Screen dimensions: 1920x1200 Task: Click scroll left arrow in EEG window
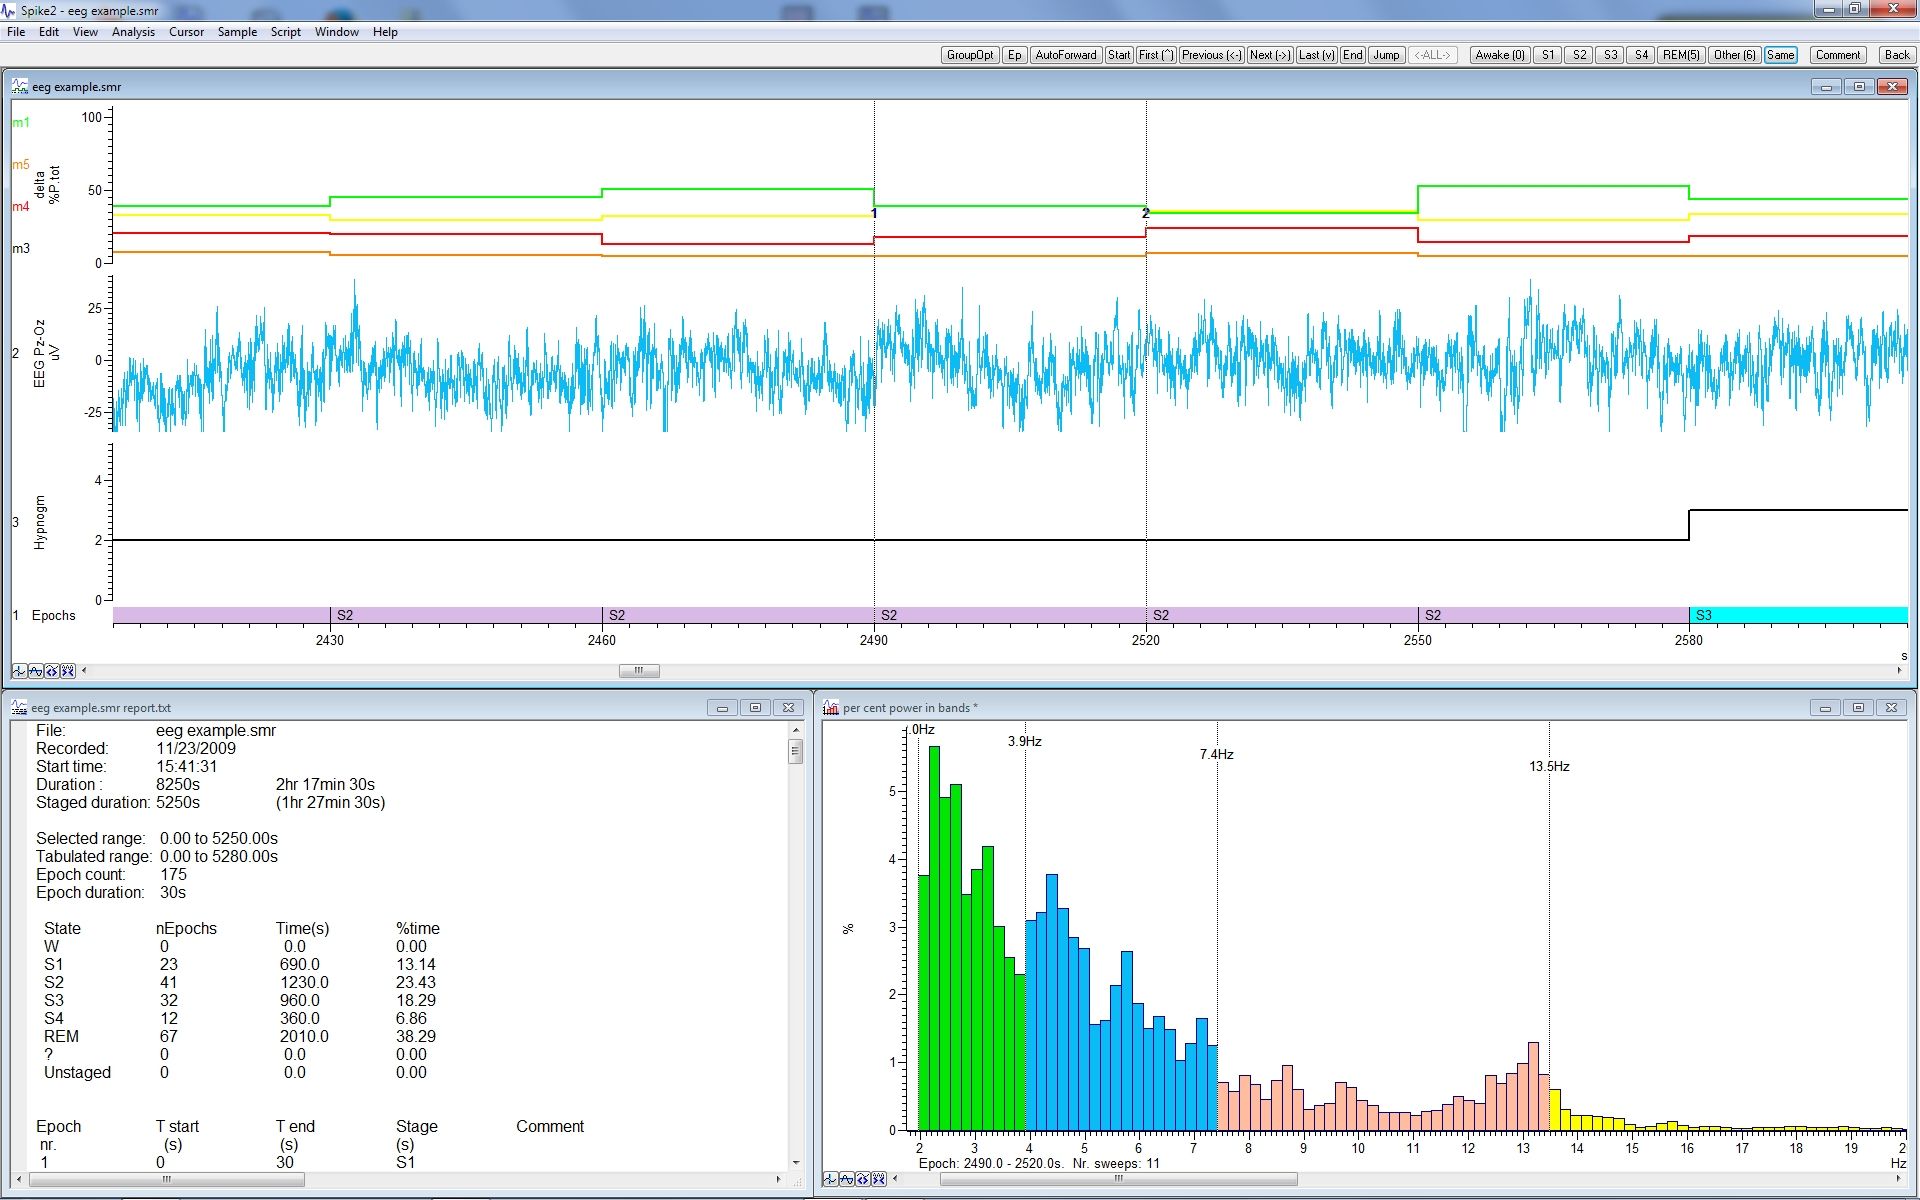click(84, 671)
